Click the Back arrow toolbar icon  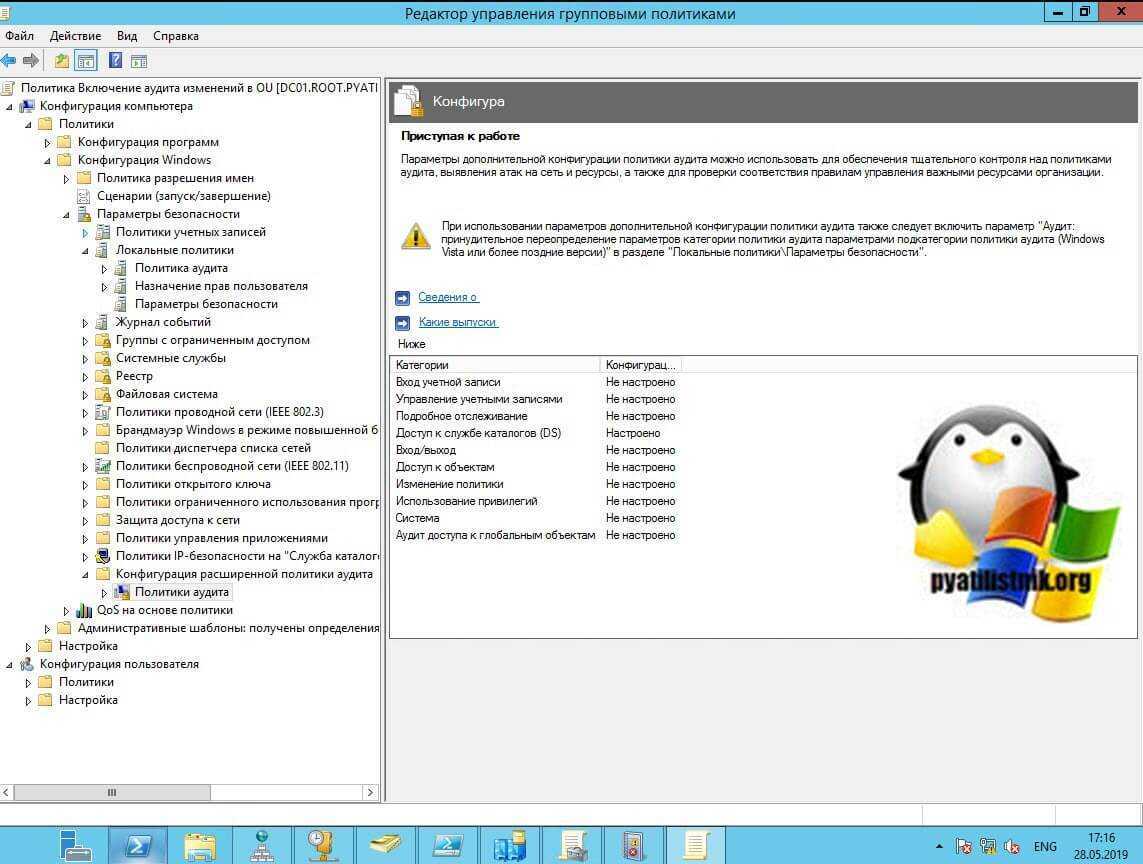click(9, 61)
